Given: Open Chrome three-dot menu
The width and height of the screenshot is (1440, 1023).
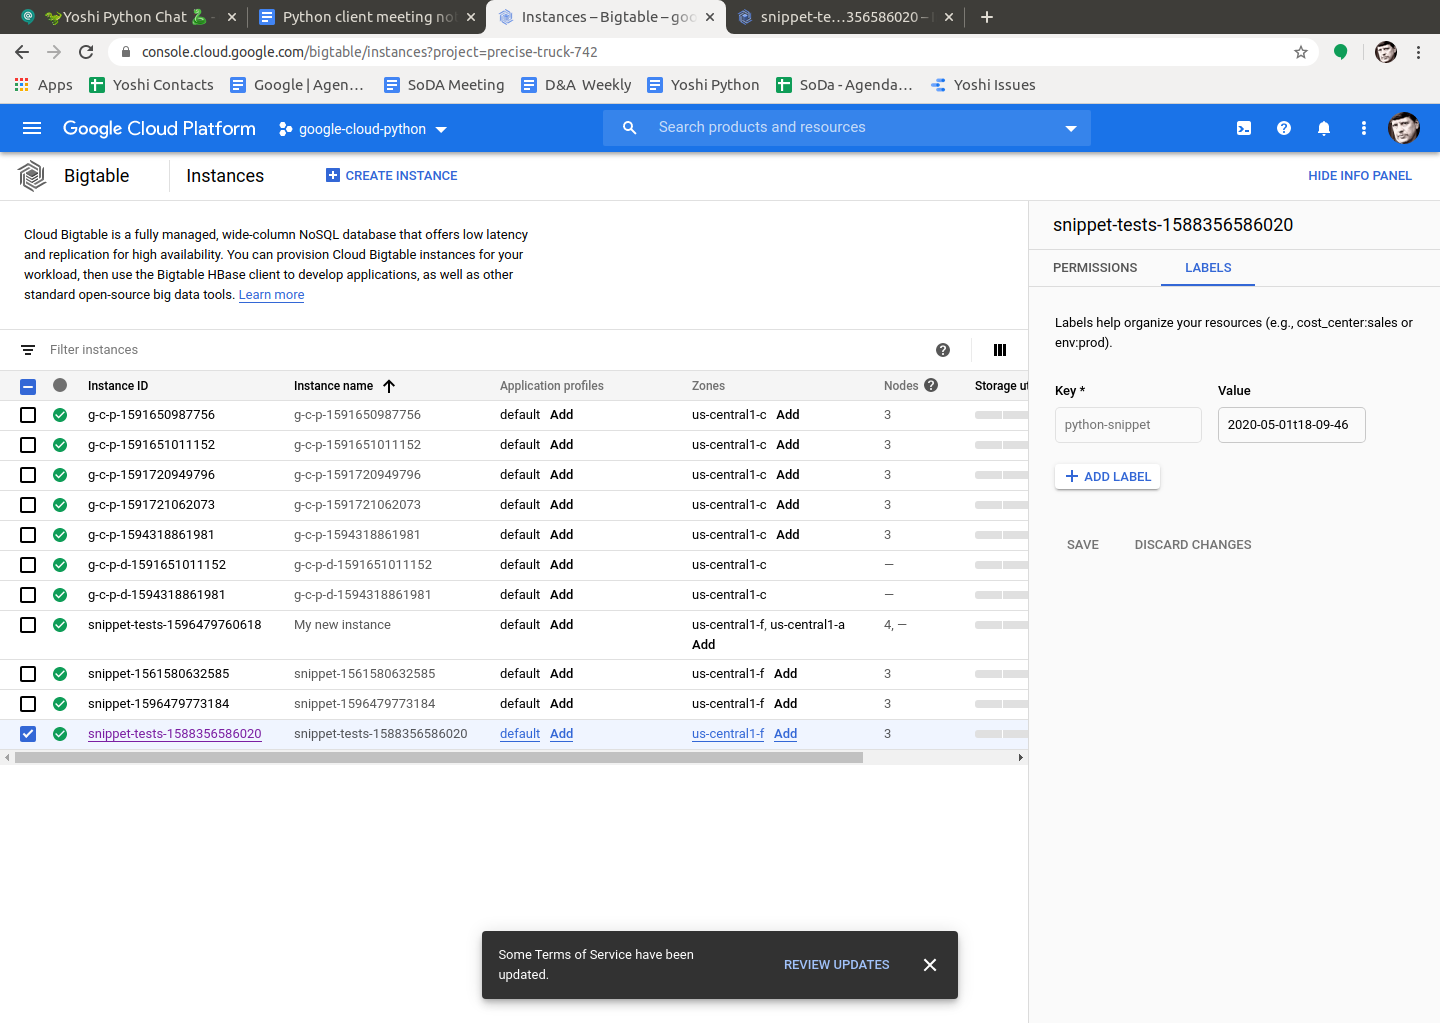Looking at the screenshot, I should [x=1418, y=52].
